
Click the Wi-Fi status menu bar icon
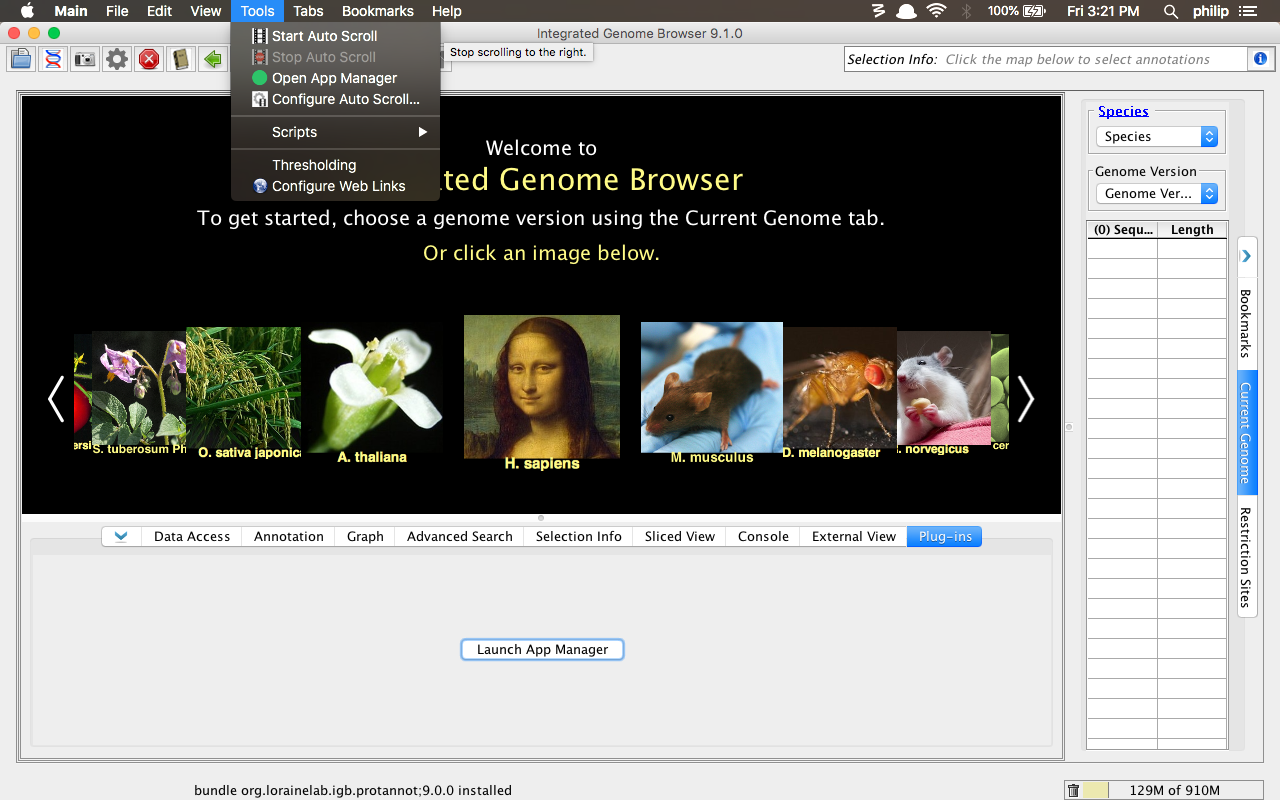coord(936,11)
